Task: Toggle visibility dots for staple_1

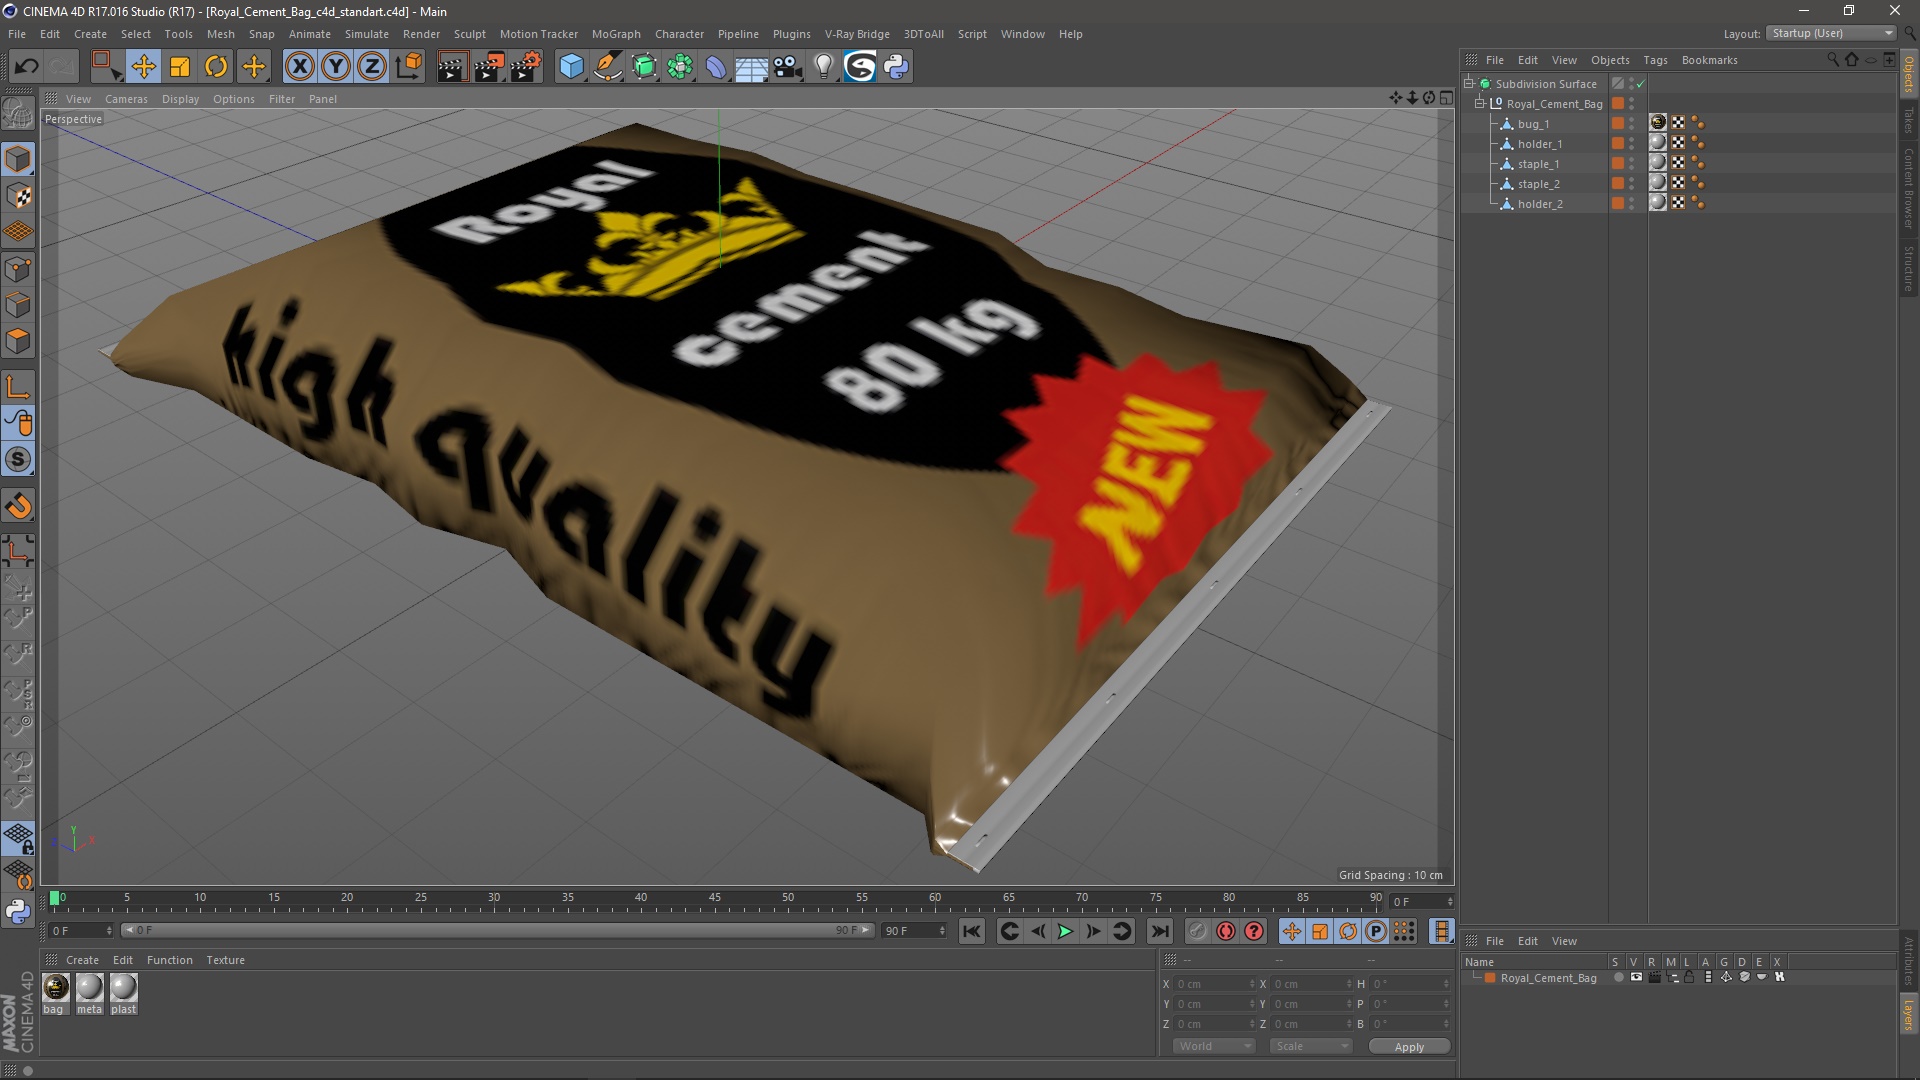Action: coord(1632,164)
